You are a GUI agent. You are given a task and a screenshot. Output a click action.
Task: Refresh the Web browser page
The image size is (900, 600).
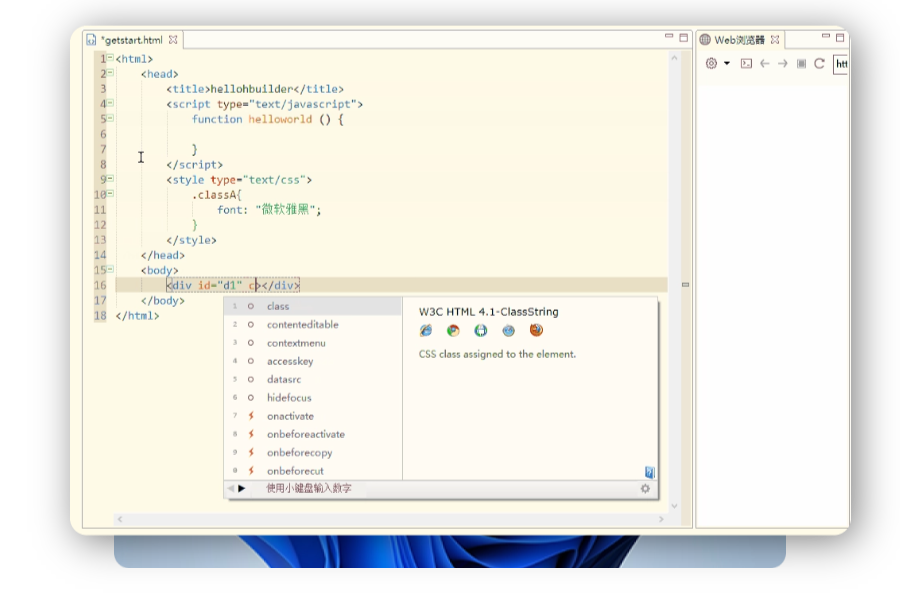(819, 64)
